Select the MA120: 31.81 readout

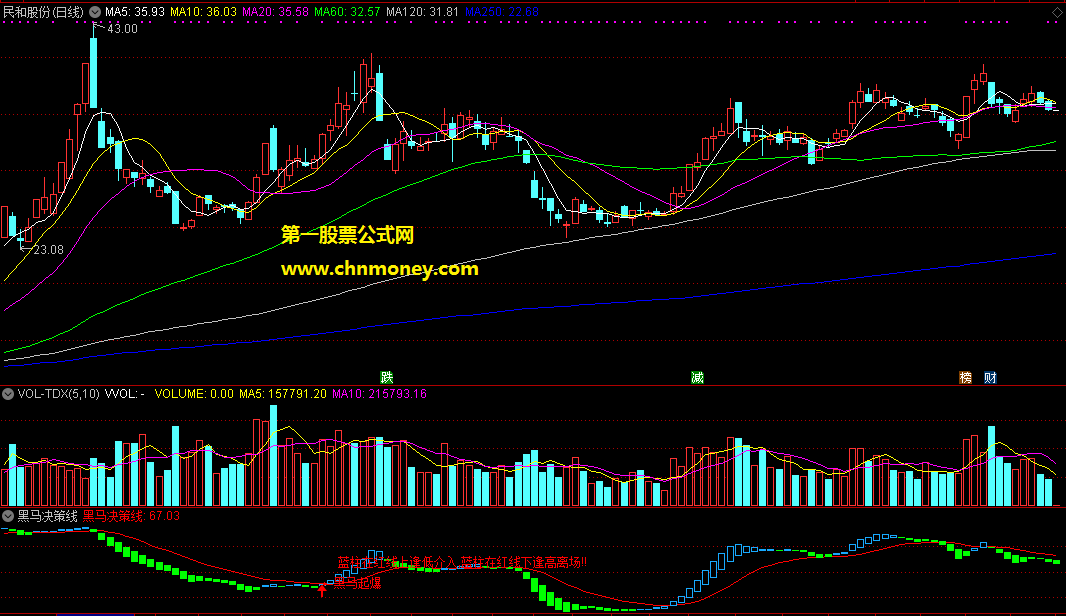click(422, 12)
